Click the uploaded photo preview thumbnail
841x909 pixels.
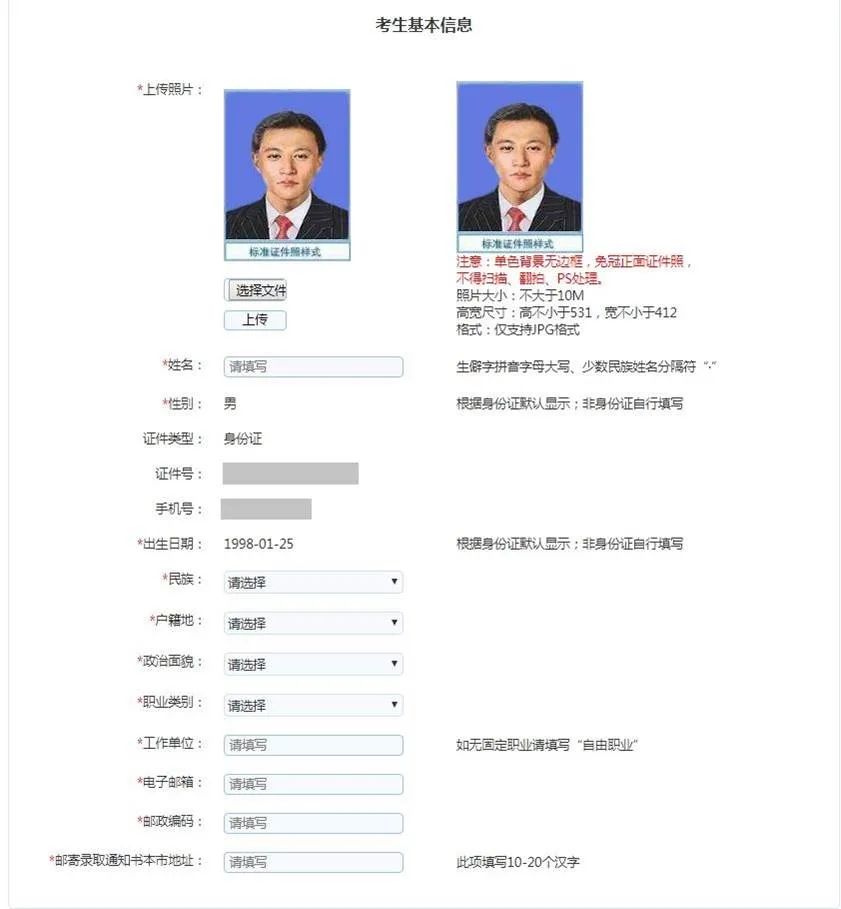[x=287, y=174]
